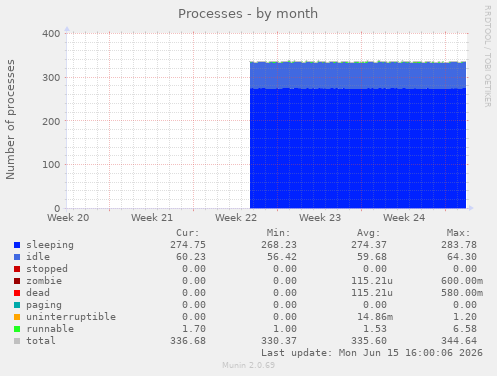Viewport: 497px width, 376px height.
Task: Click runnable maximum value 6.58
Action: pos(465,329)
